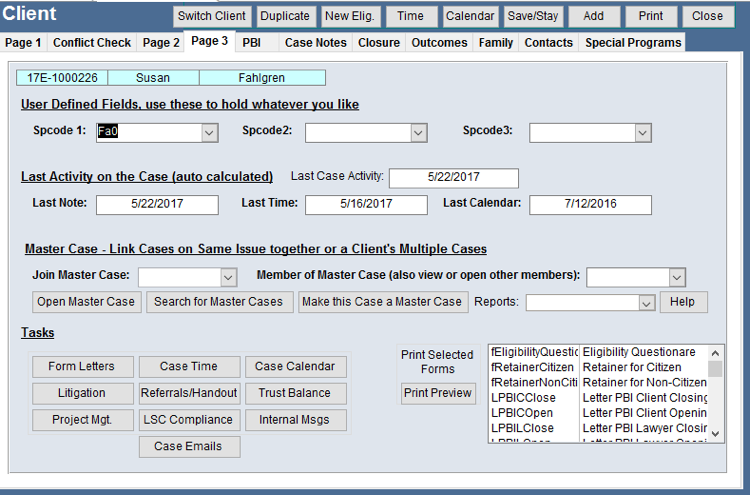Click the New Elig. toolbar button

click(351, 16)
